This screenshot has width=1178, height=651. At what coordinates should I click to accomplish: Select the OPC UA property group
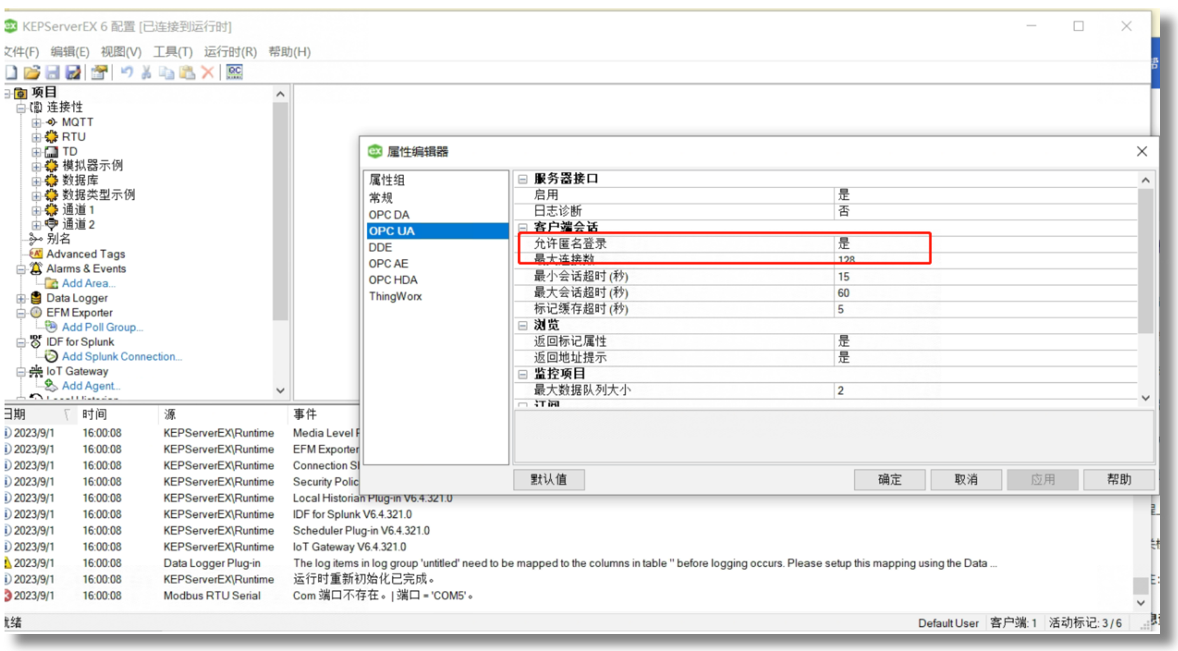(x=436, y=231)
